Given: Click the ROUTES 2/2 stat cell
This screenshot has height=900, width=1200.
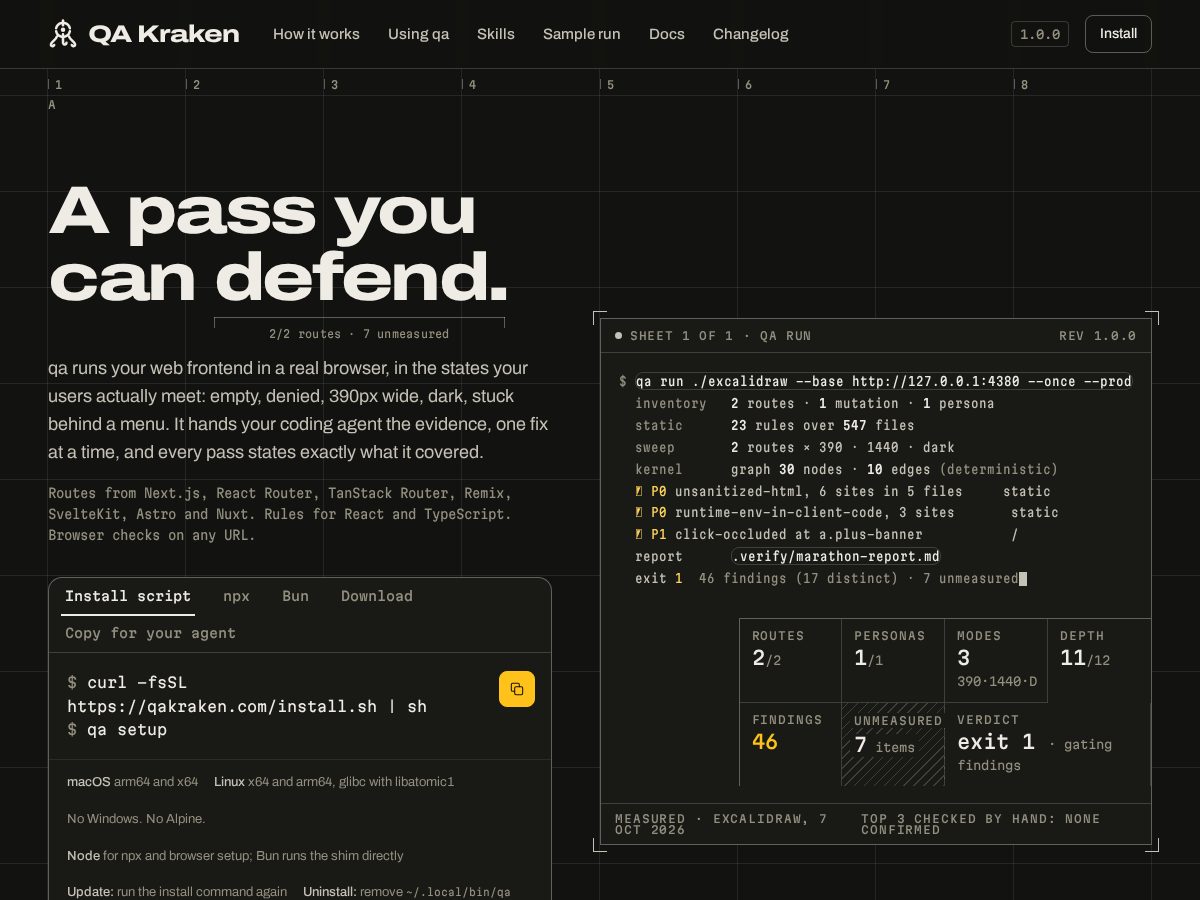Looking at the screenshot, I should coord(790,660).
